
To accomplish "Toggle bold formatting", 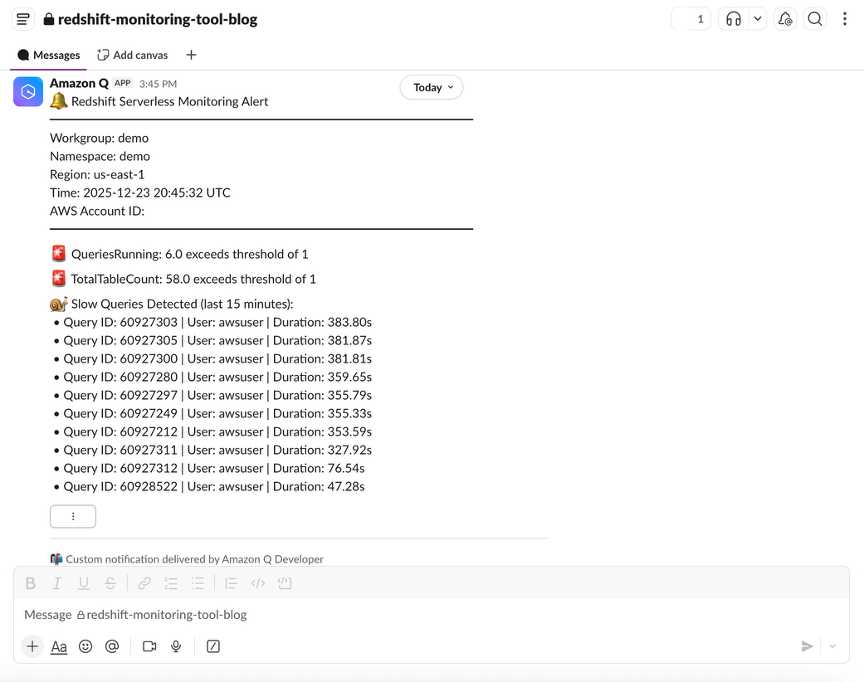I will [31, 584].
